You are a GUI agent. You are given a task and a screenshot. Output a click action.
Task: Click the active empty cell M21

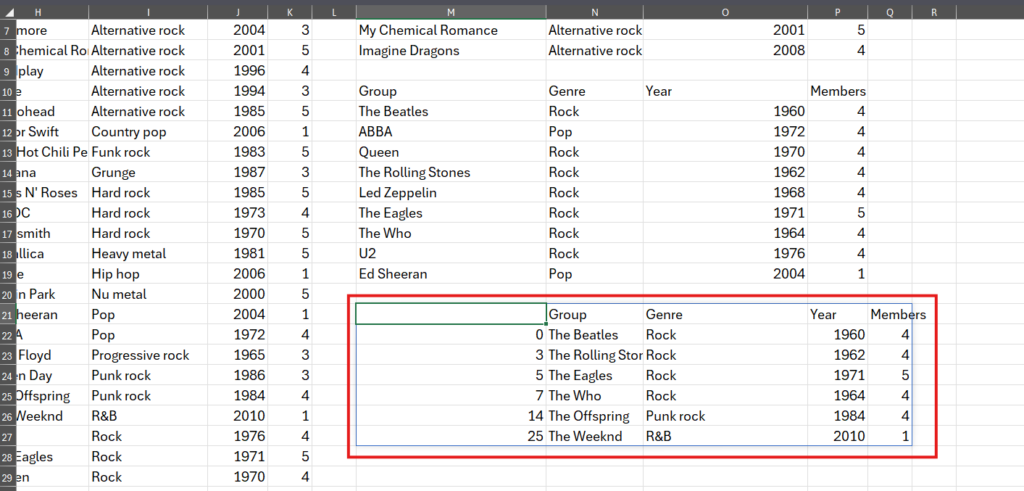click(451, 315)
